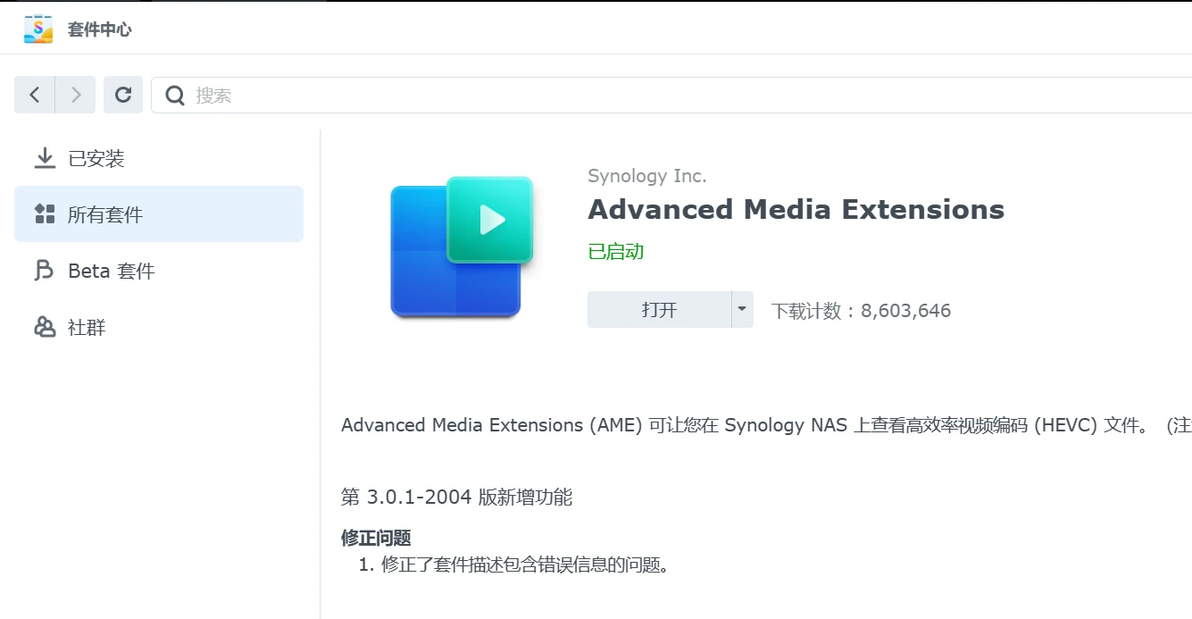Click the Advanced Media Extensions title

point(796,209)
